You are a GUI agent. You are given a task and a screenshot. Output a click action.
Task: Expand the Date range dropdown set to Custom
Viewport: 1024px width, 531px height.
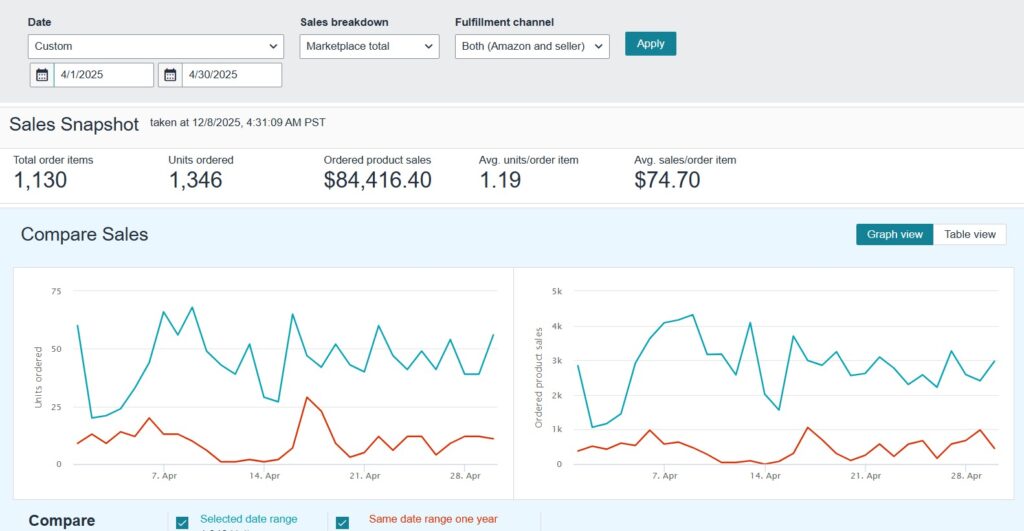(x=156, y=46)
